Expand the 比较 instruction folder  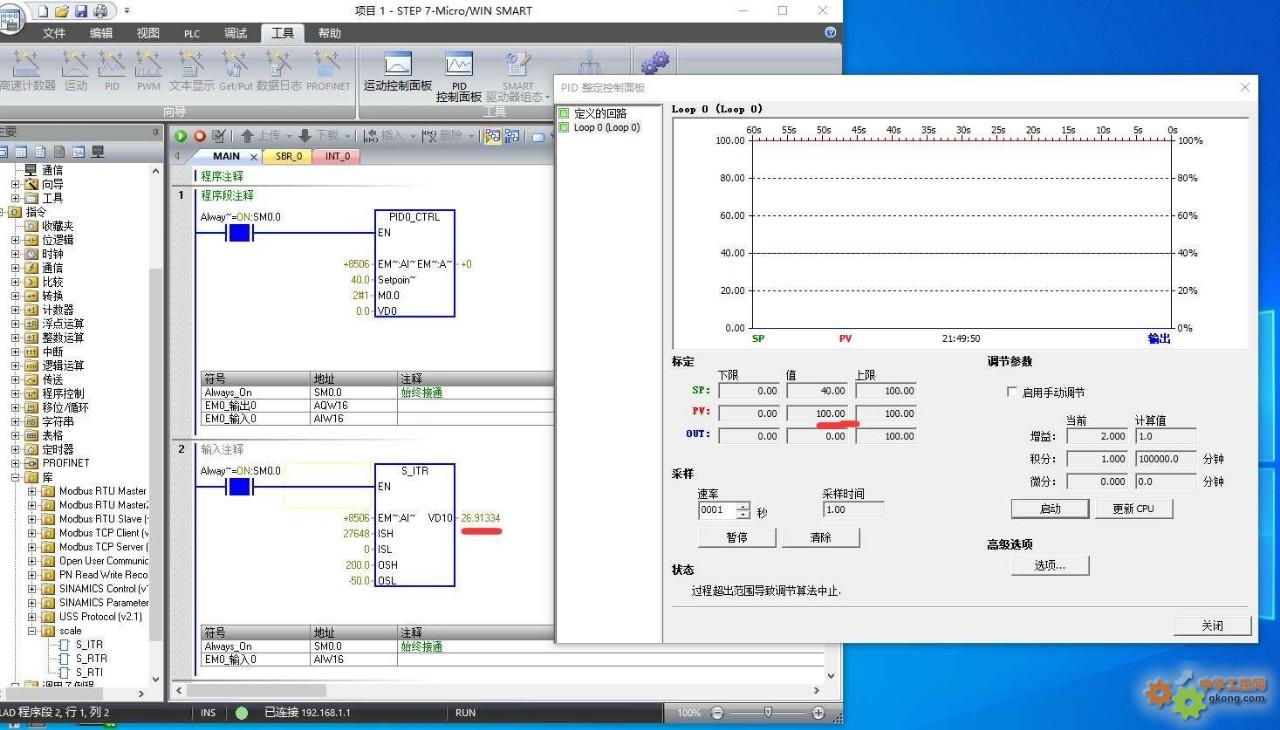(15, 282)
